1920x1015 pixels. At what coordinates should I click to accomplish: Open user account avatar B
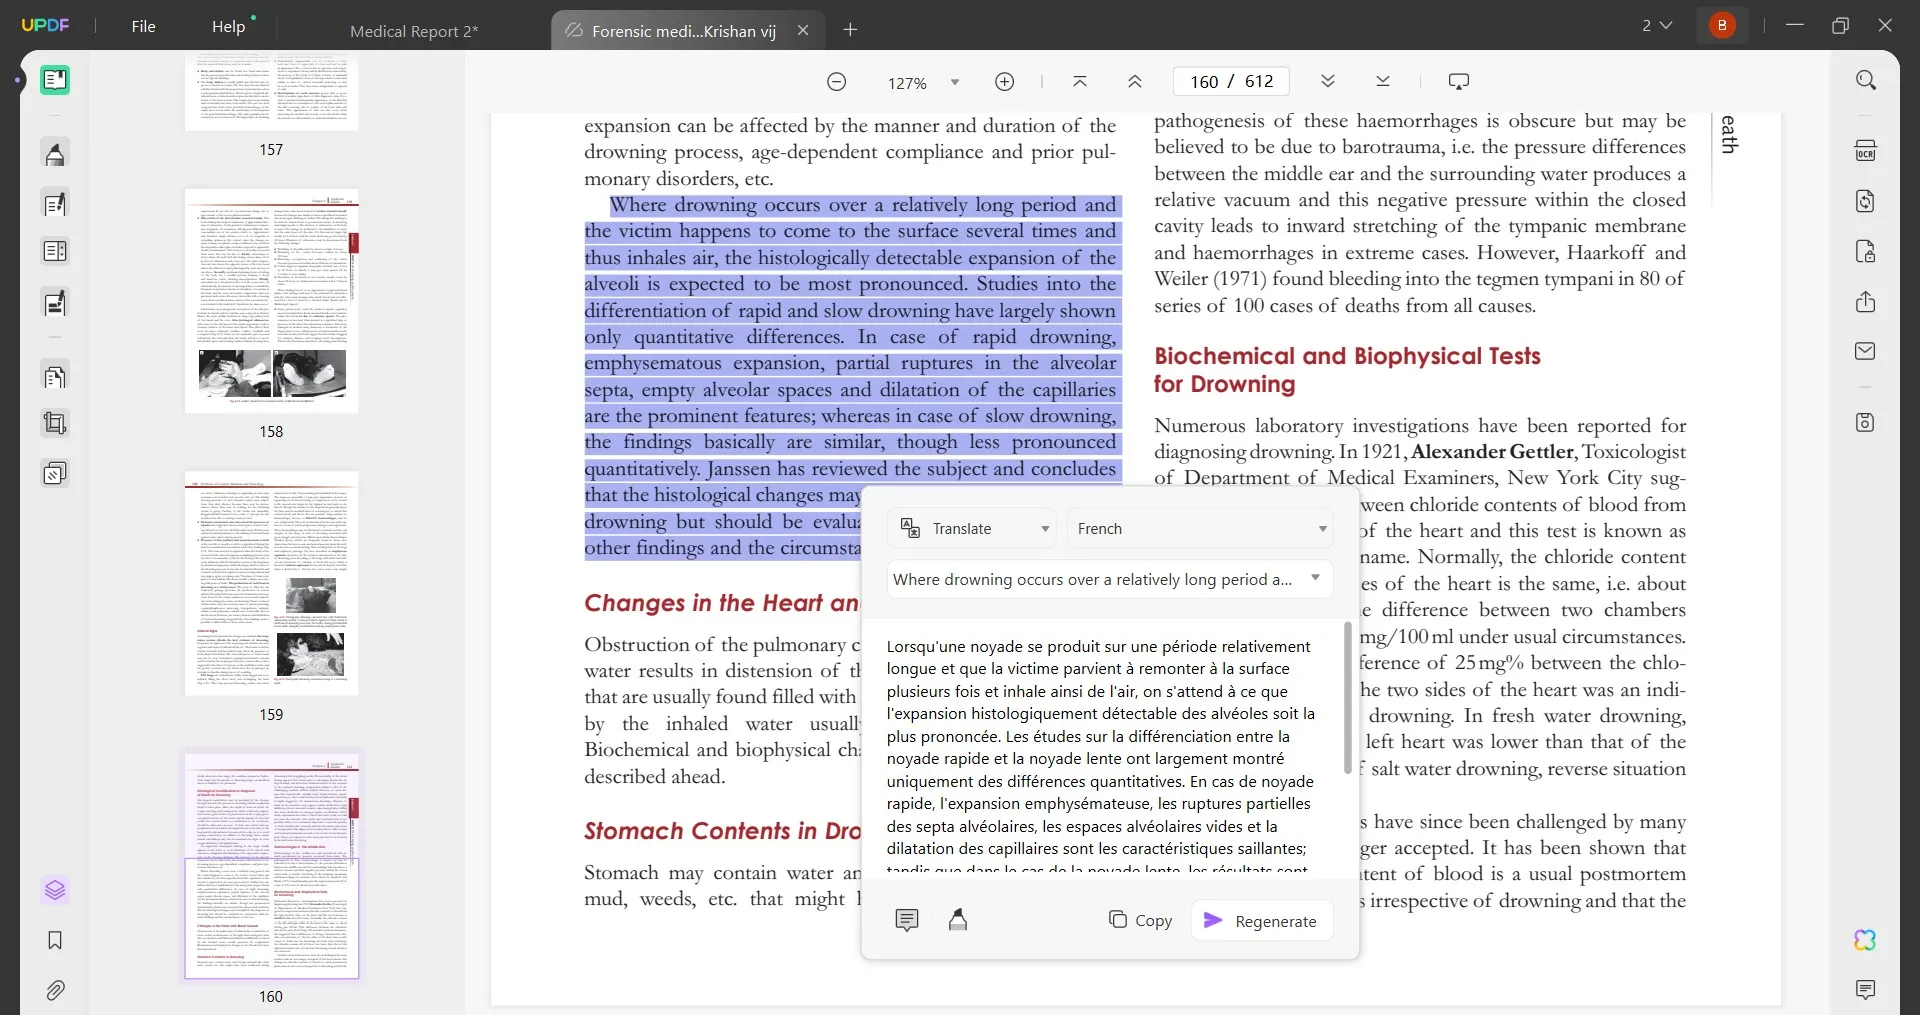[x=1722, y=25]
